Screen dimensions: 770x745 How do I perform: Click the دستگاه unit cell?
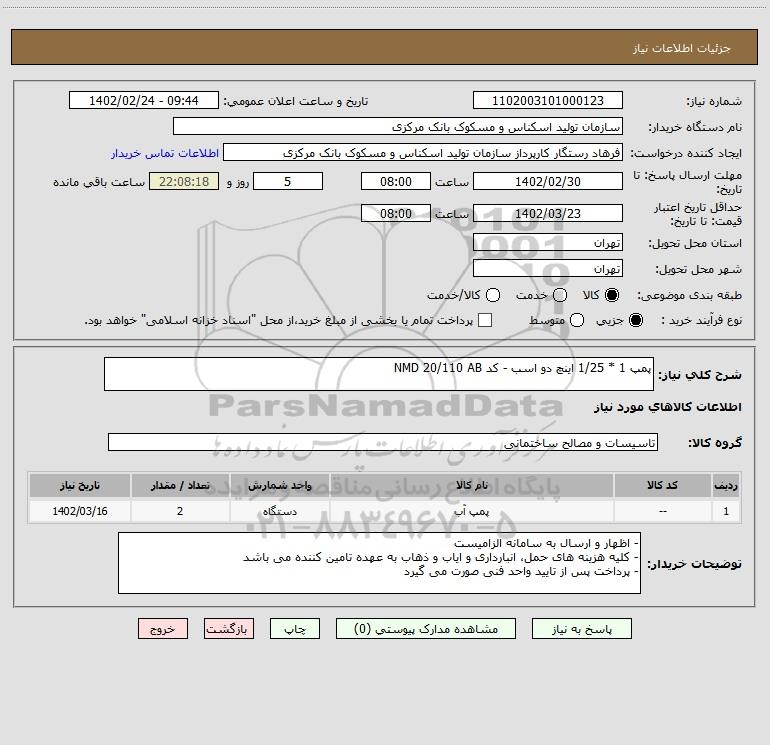tap(279, 511)
